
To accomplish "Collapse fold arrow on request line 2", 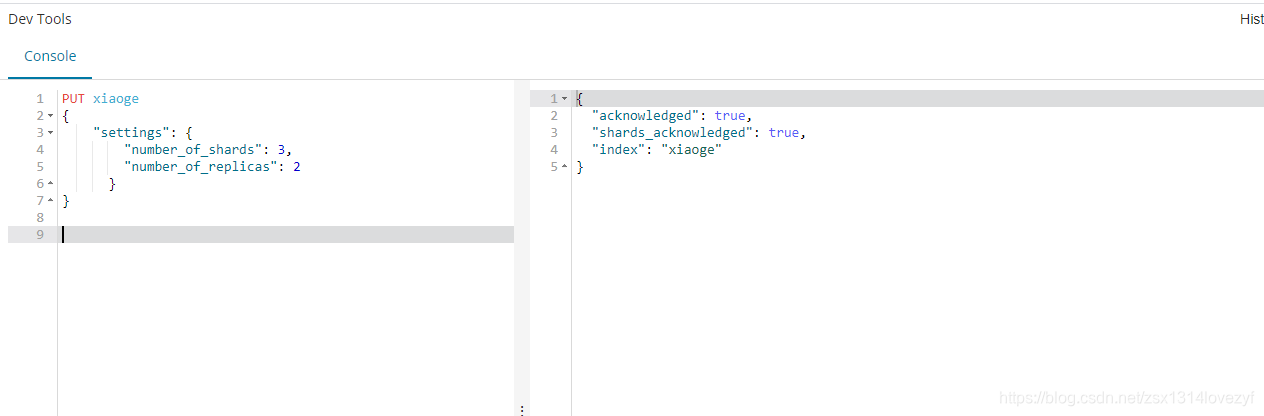I will (x=51, y=116).
